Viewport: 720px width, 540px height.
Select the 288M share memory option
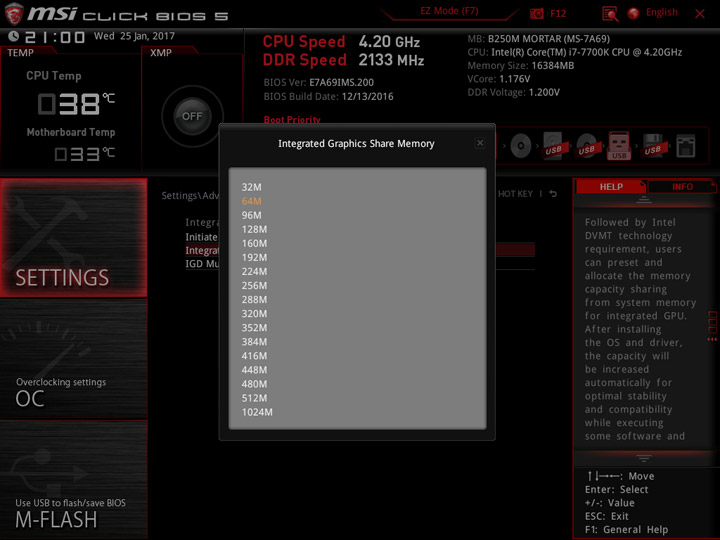point(254,300)
